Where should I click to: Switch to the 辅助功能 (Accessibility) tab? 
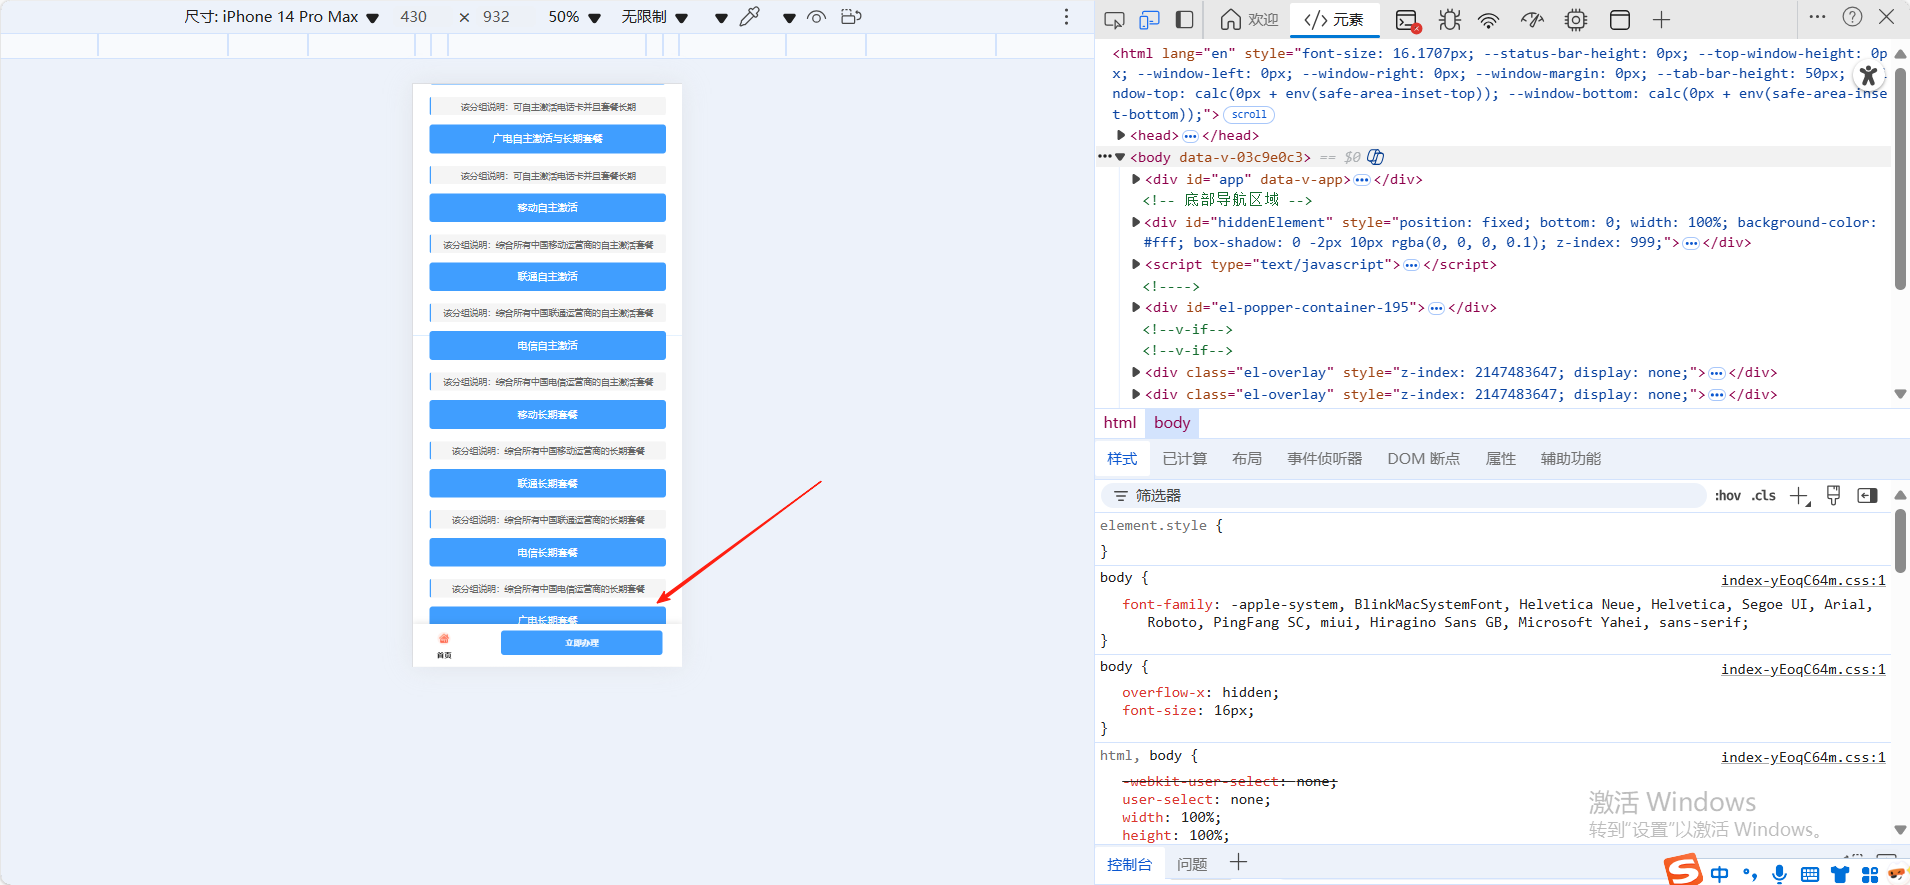pos(1571,459)
